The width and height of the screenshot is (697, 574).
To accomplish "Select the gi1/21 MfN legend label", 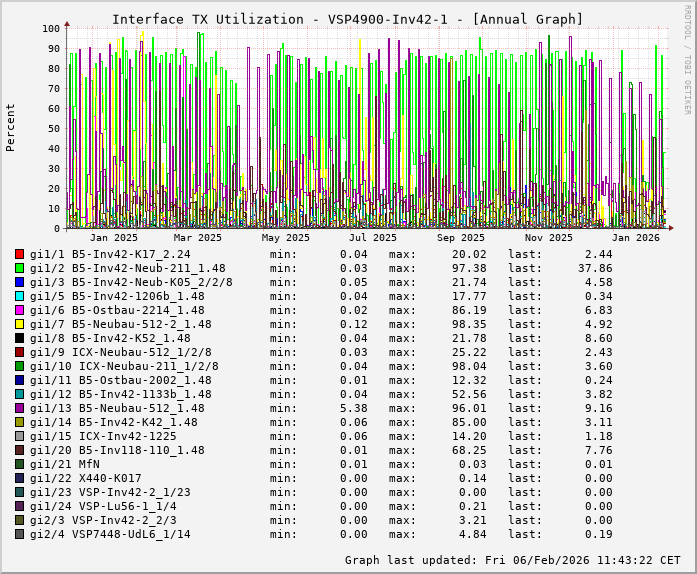I will click(x=65, y=464).
